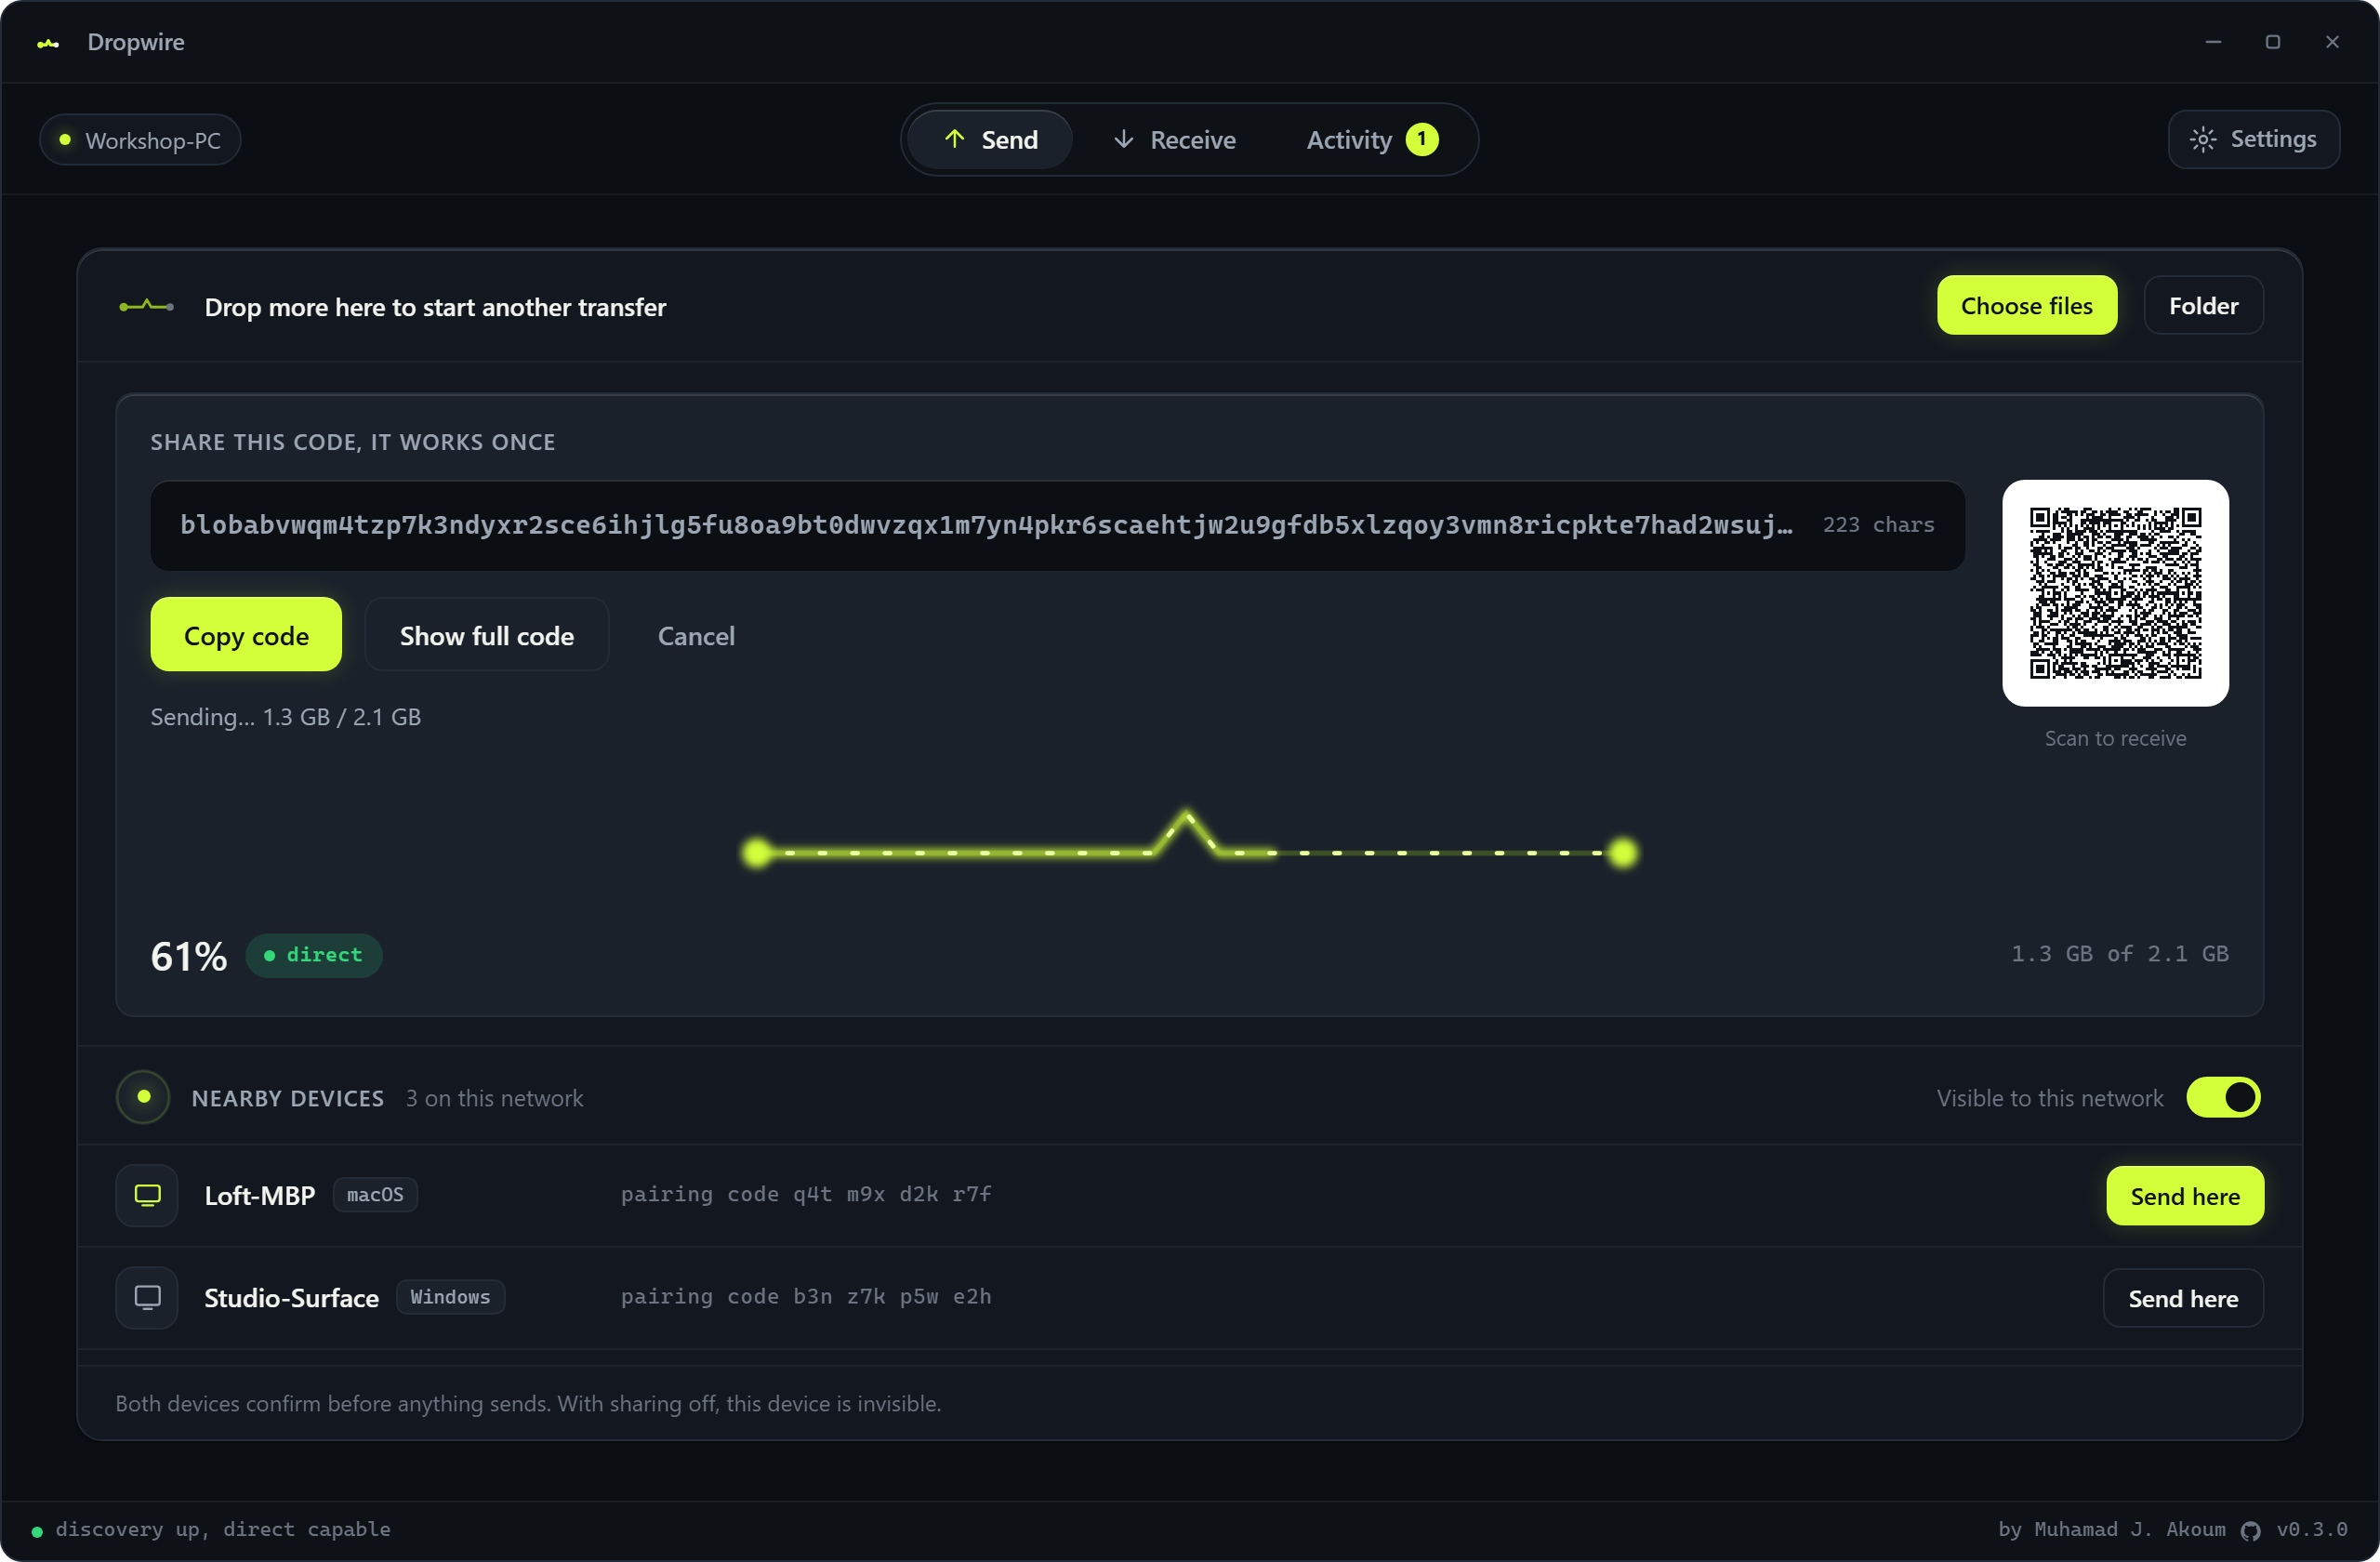Image resolution: width=2380 pixels, height=1562 pixels.
Task: Click the by Muhamad J. Akoum credit
Action: (x=2112, y=1529)
